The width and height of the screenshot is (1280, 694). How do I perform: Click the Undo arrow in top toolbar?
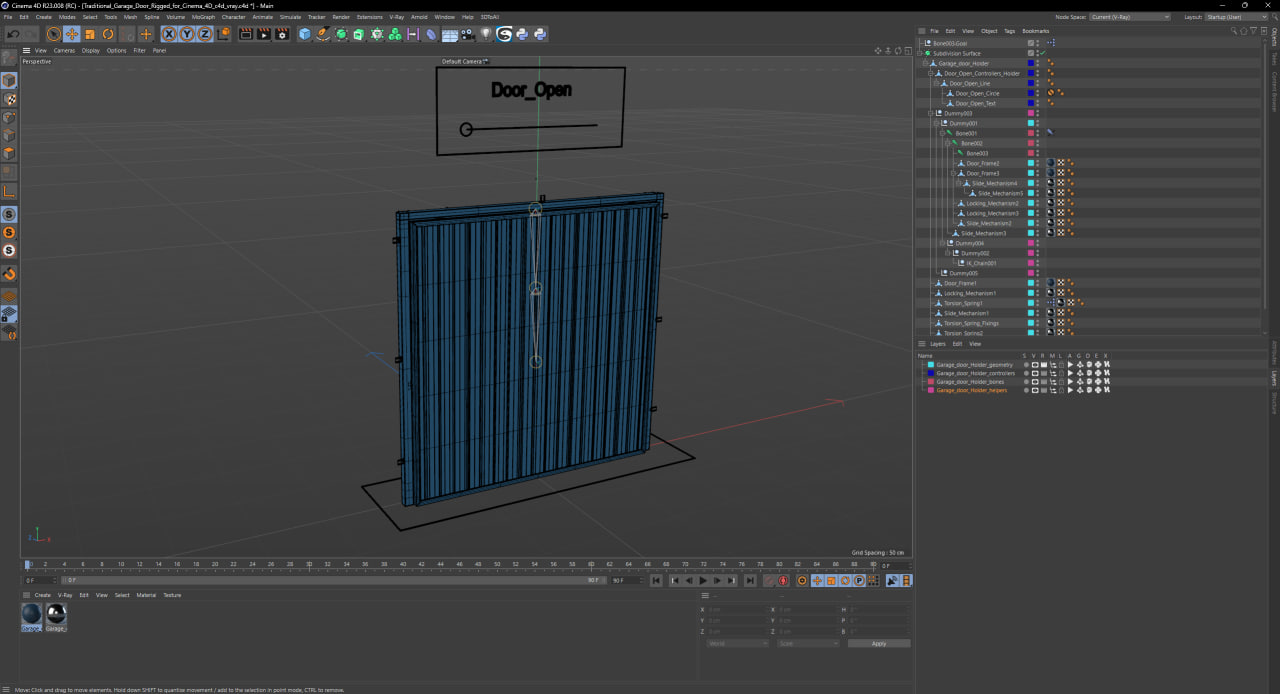13,34
